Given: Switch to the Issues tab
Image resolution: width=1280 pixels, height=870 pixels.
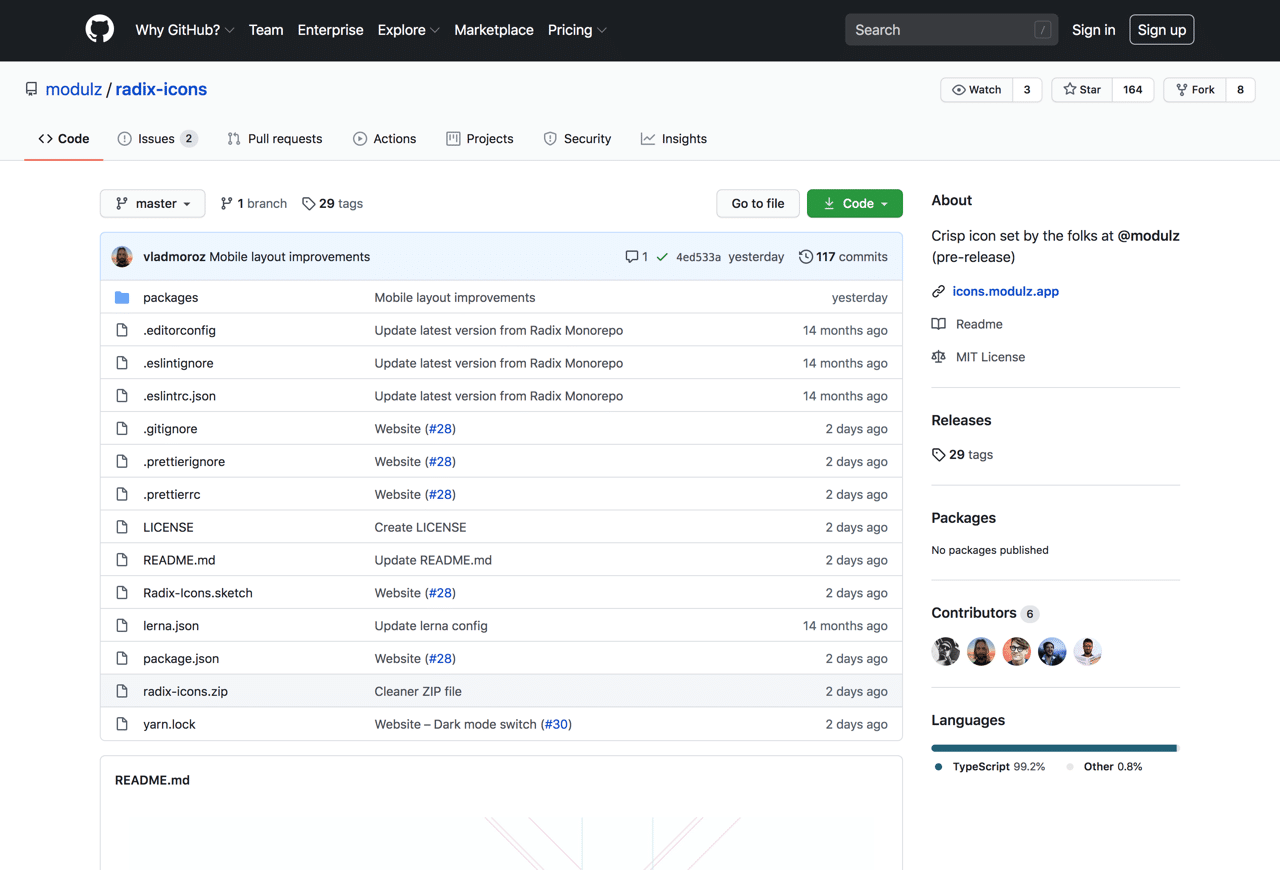Looking at the screenshot, I should tap(156, 139).
